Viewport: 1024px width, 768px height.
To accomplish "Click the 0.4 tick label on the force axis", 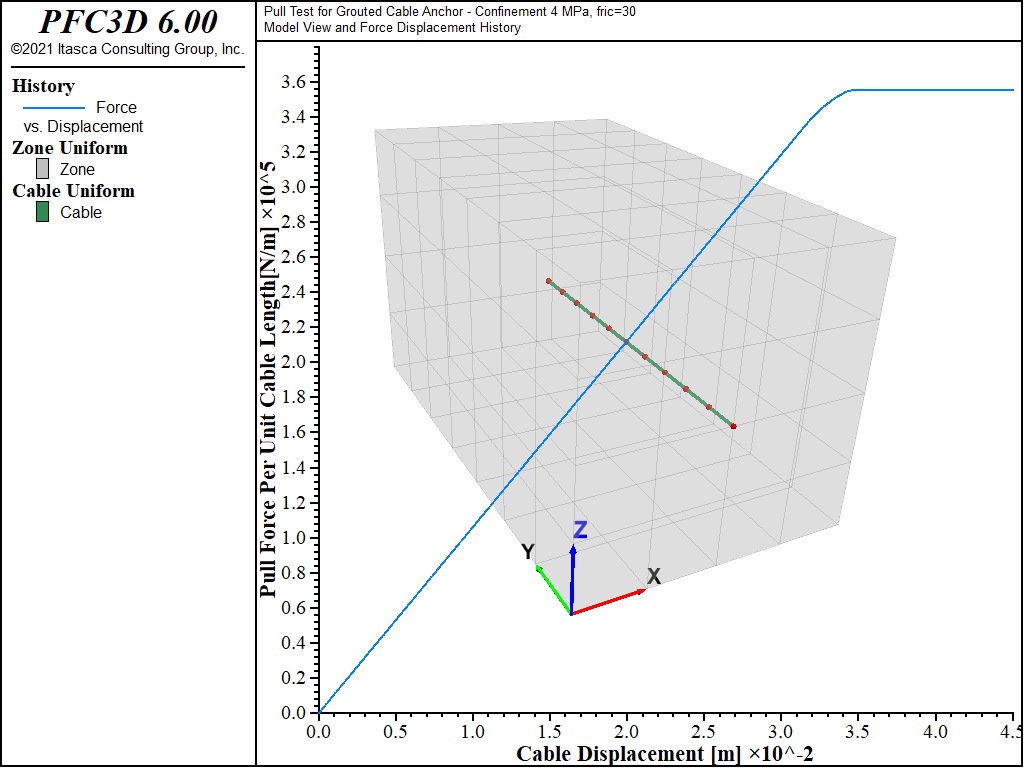I will click(295, 643).
